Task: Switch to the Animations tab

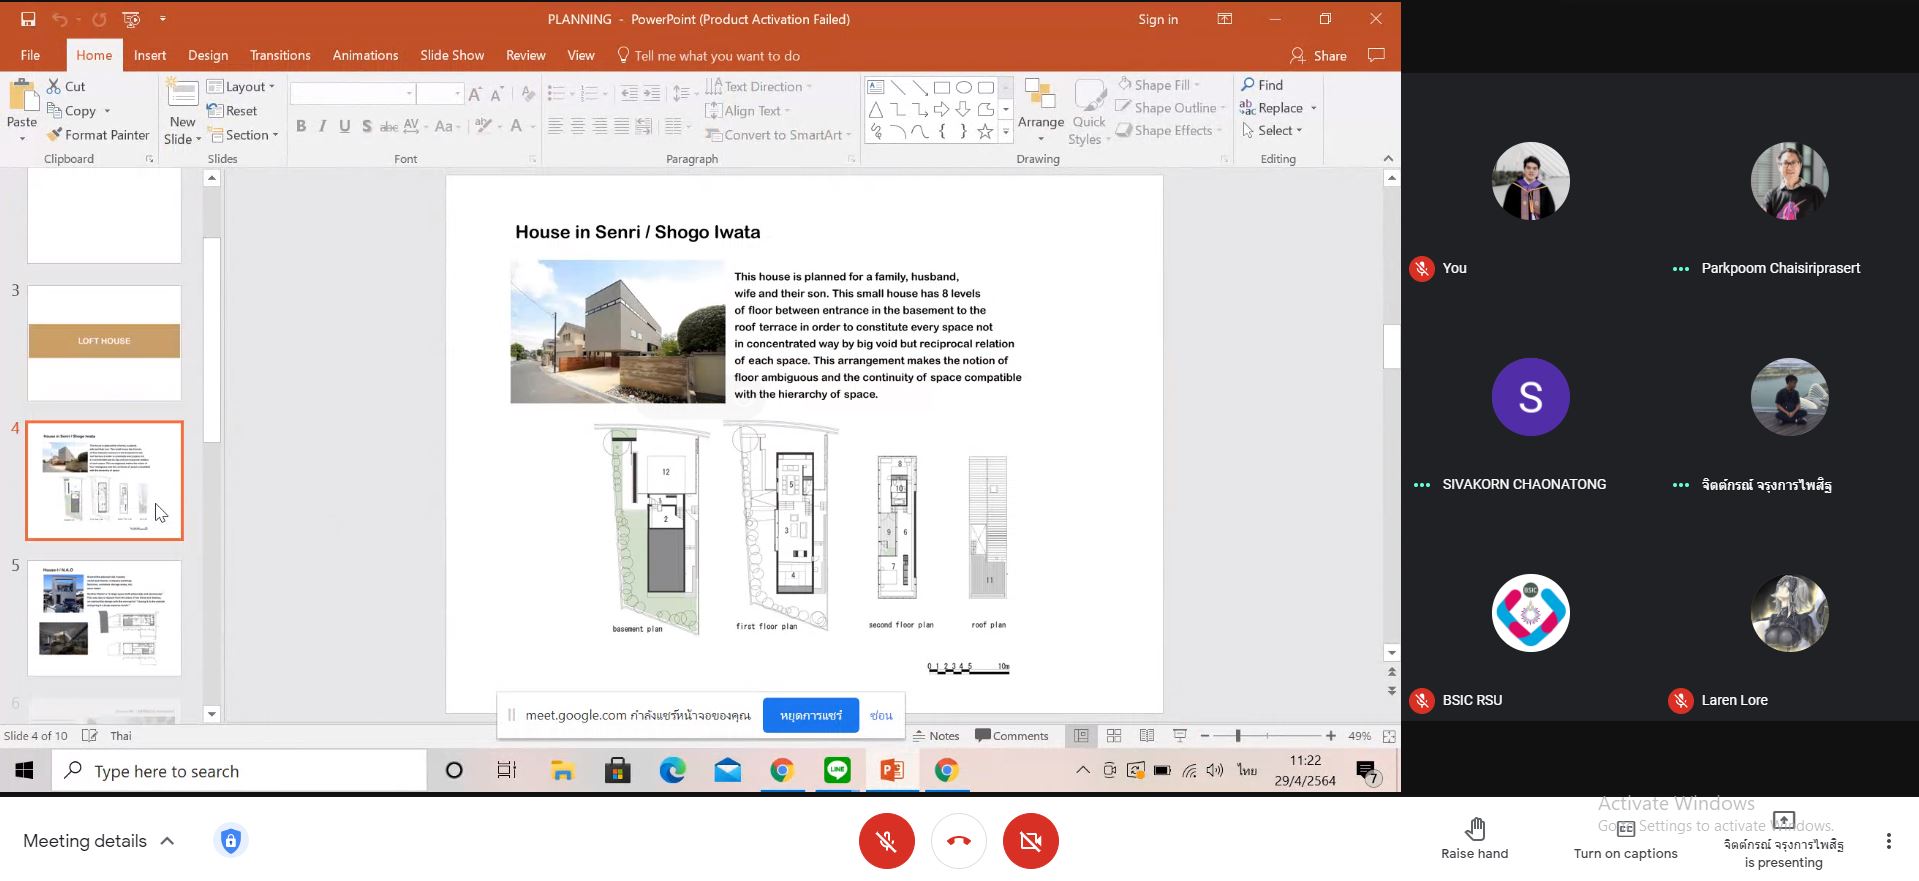Action: point(365,55)
